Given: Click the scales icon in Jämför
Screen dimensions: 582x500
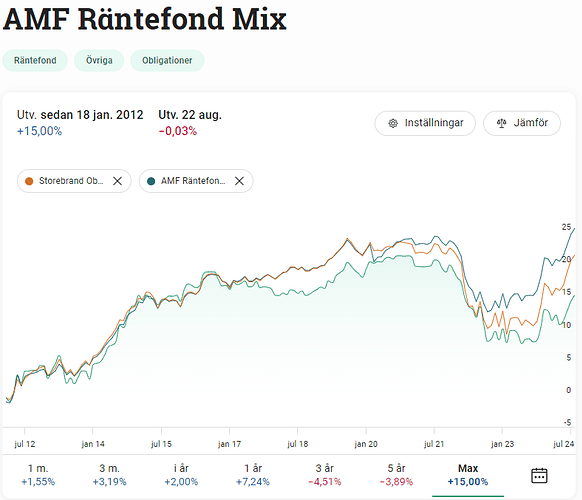Looking at the screenshot, I should tap(501, 123).
